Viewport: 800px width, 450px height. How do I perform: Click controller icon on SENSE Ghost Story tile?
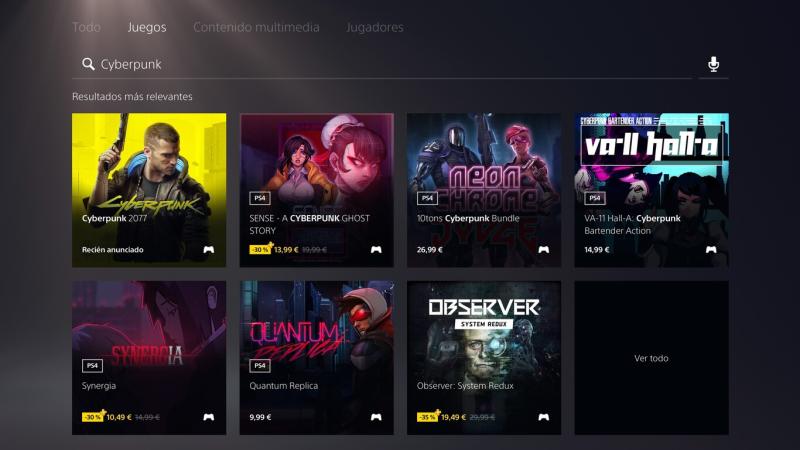click(376, 249)
